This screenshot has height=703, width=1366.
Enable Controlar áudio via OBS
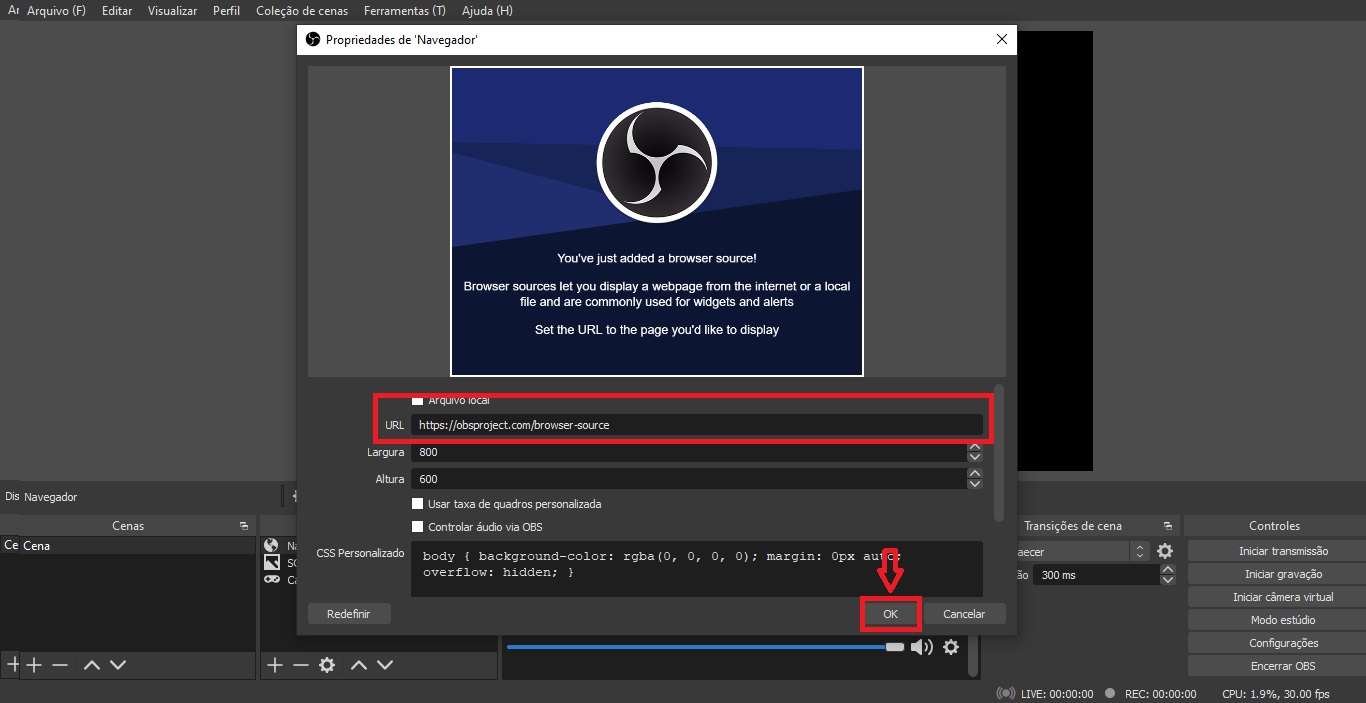pos(418,527)
